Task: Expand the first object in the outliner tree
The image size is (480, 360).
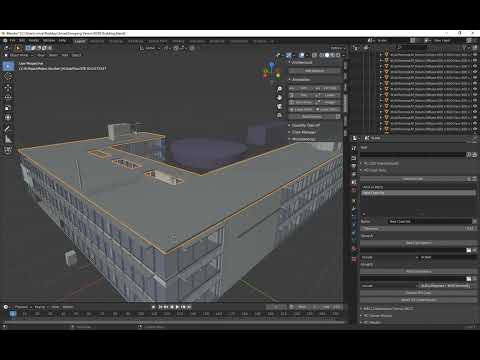Action: (381, 55)
